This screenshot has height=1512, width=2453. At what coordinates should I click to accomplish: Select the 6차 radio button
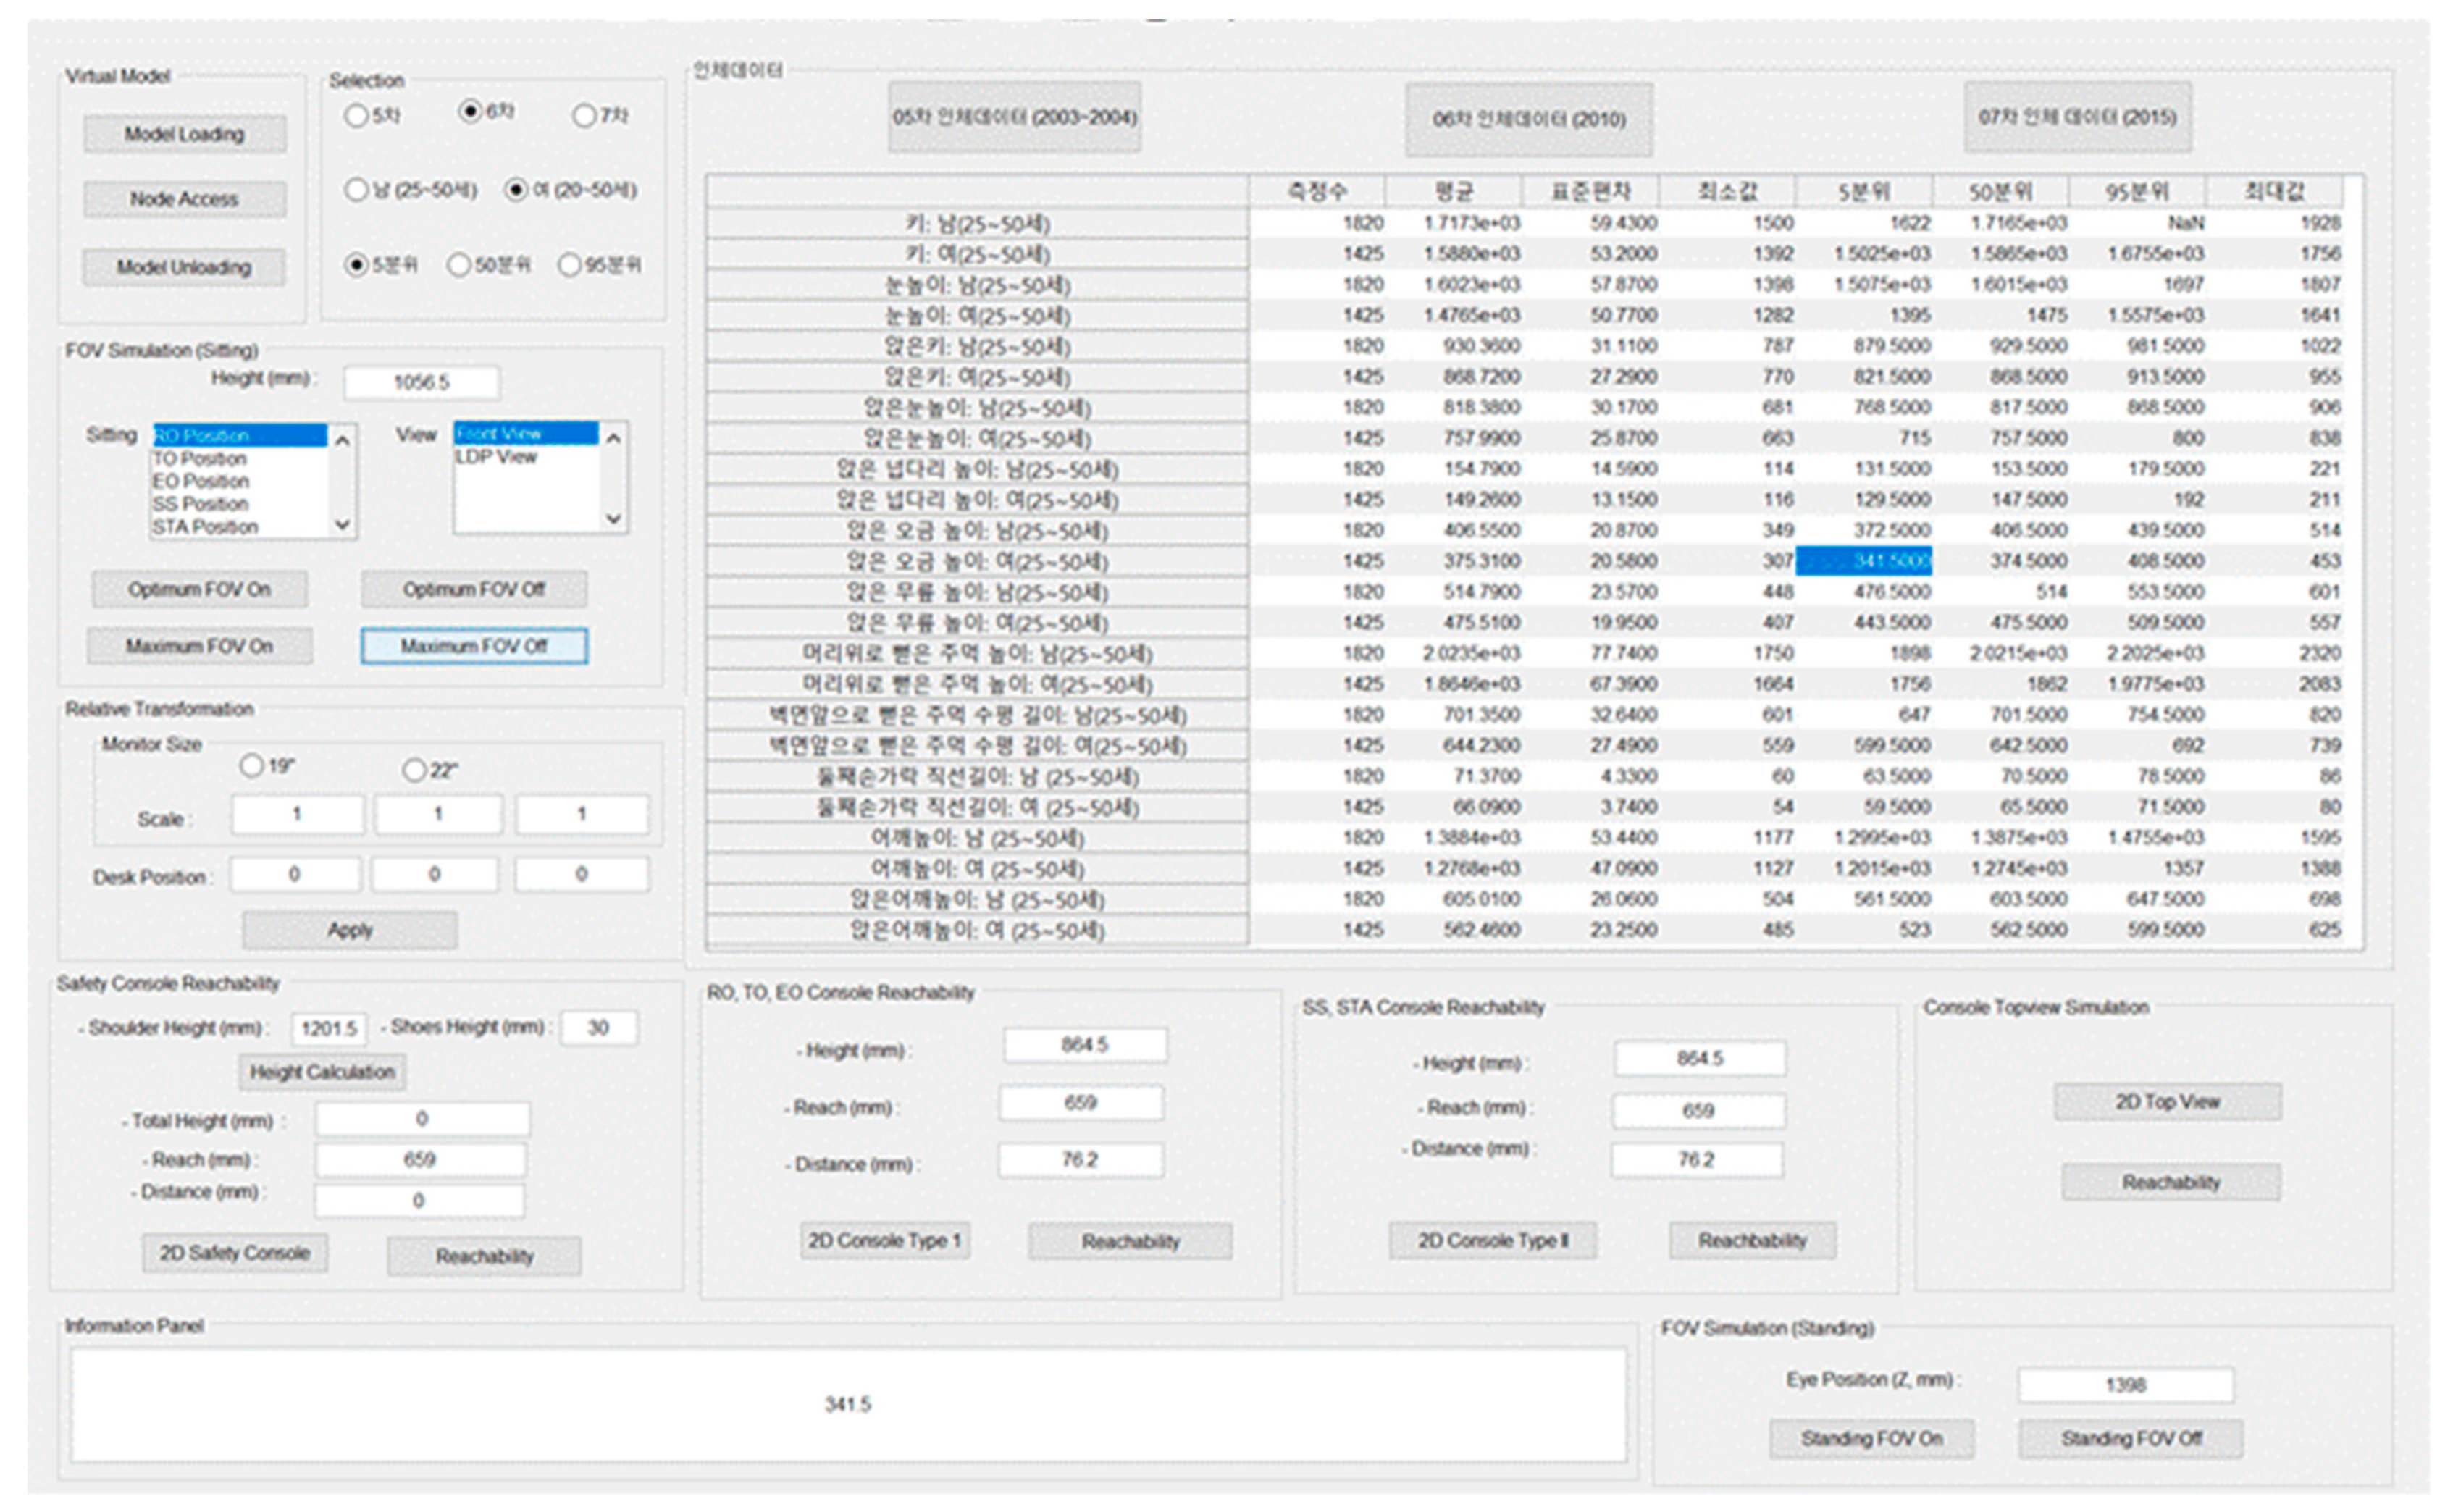point(470,111)
